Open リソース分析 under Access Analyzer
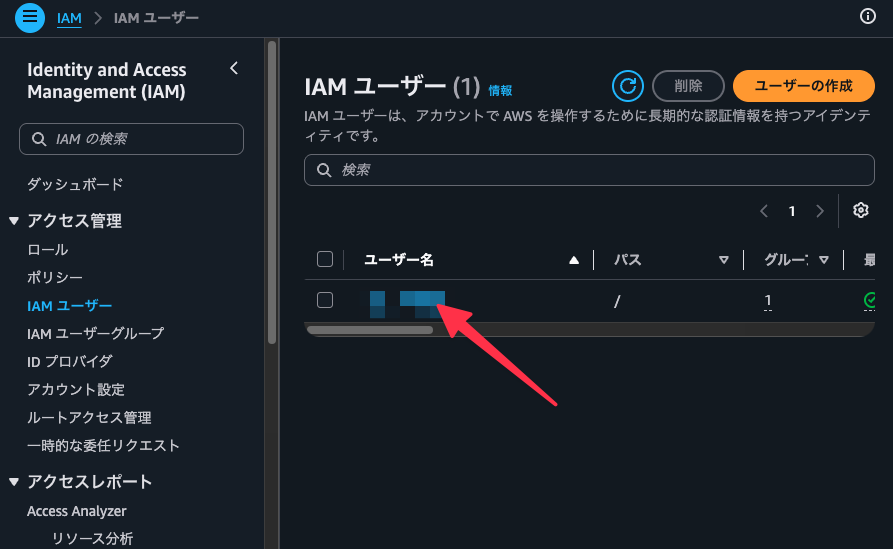 click(92, 538)
